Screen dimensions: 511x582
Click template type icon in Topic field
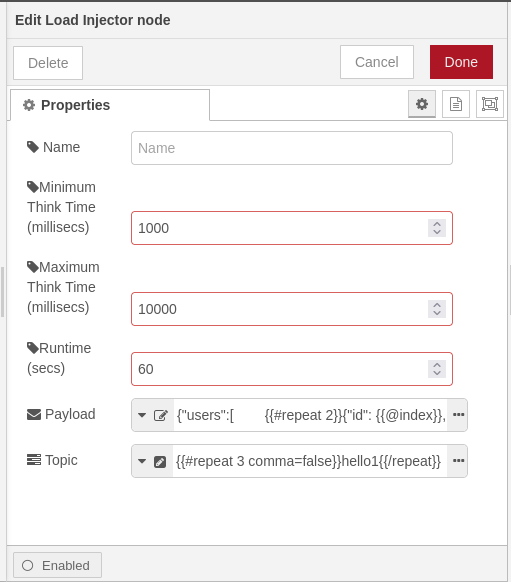(x=160, y=461)
